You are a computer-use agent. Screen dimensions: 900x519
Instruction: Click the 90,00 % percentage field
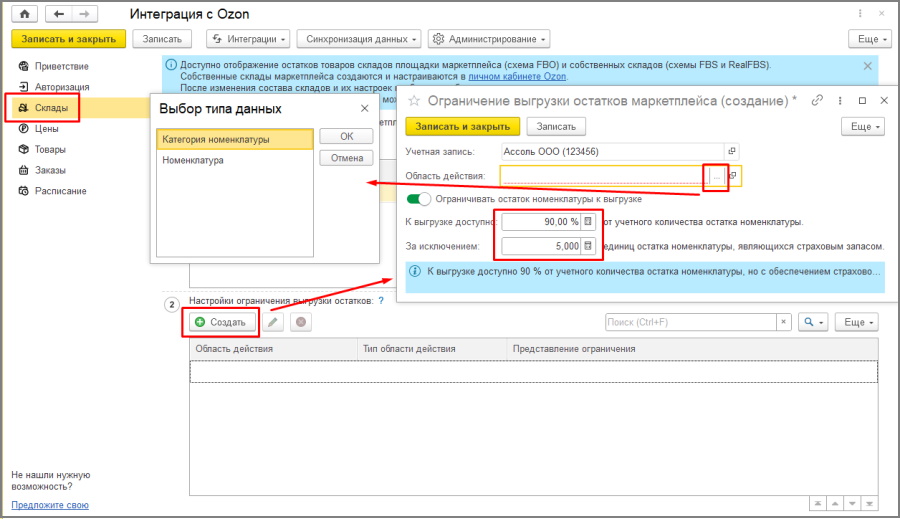click(x=541, y=222)
